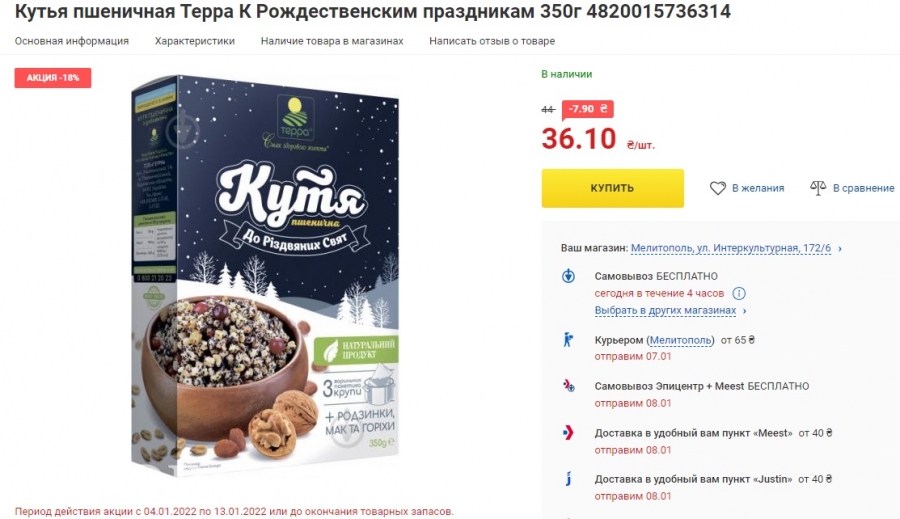Switch to the 'Характеристики' tab

pyautogui.click(x=195, y=41)
